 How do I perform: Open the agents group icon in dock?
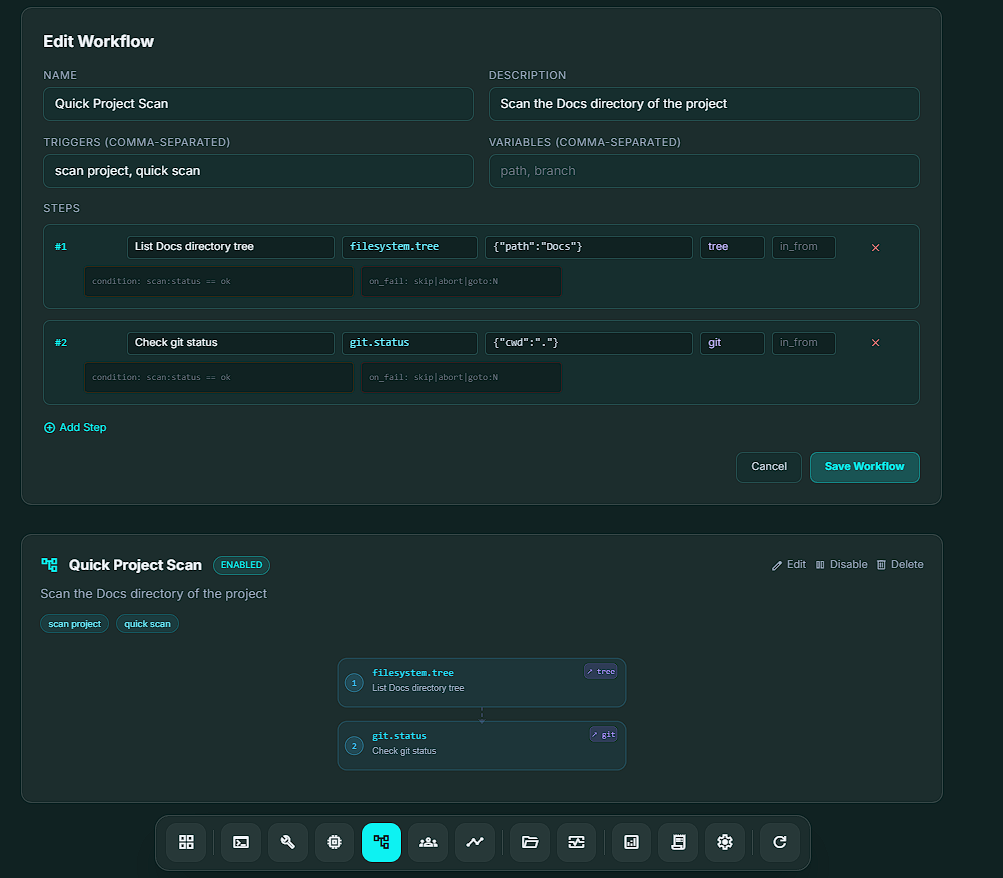[428, 842]
